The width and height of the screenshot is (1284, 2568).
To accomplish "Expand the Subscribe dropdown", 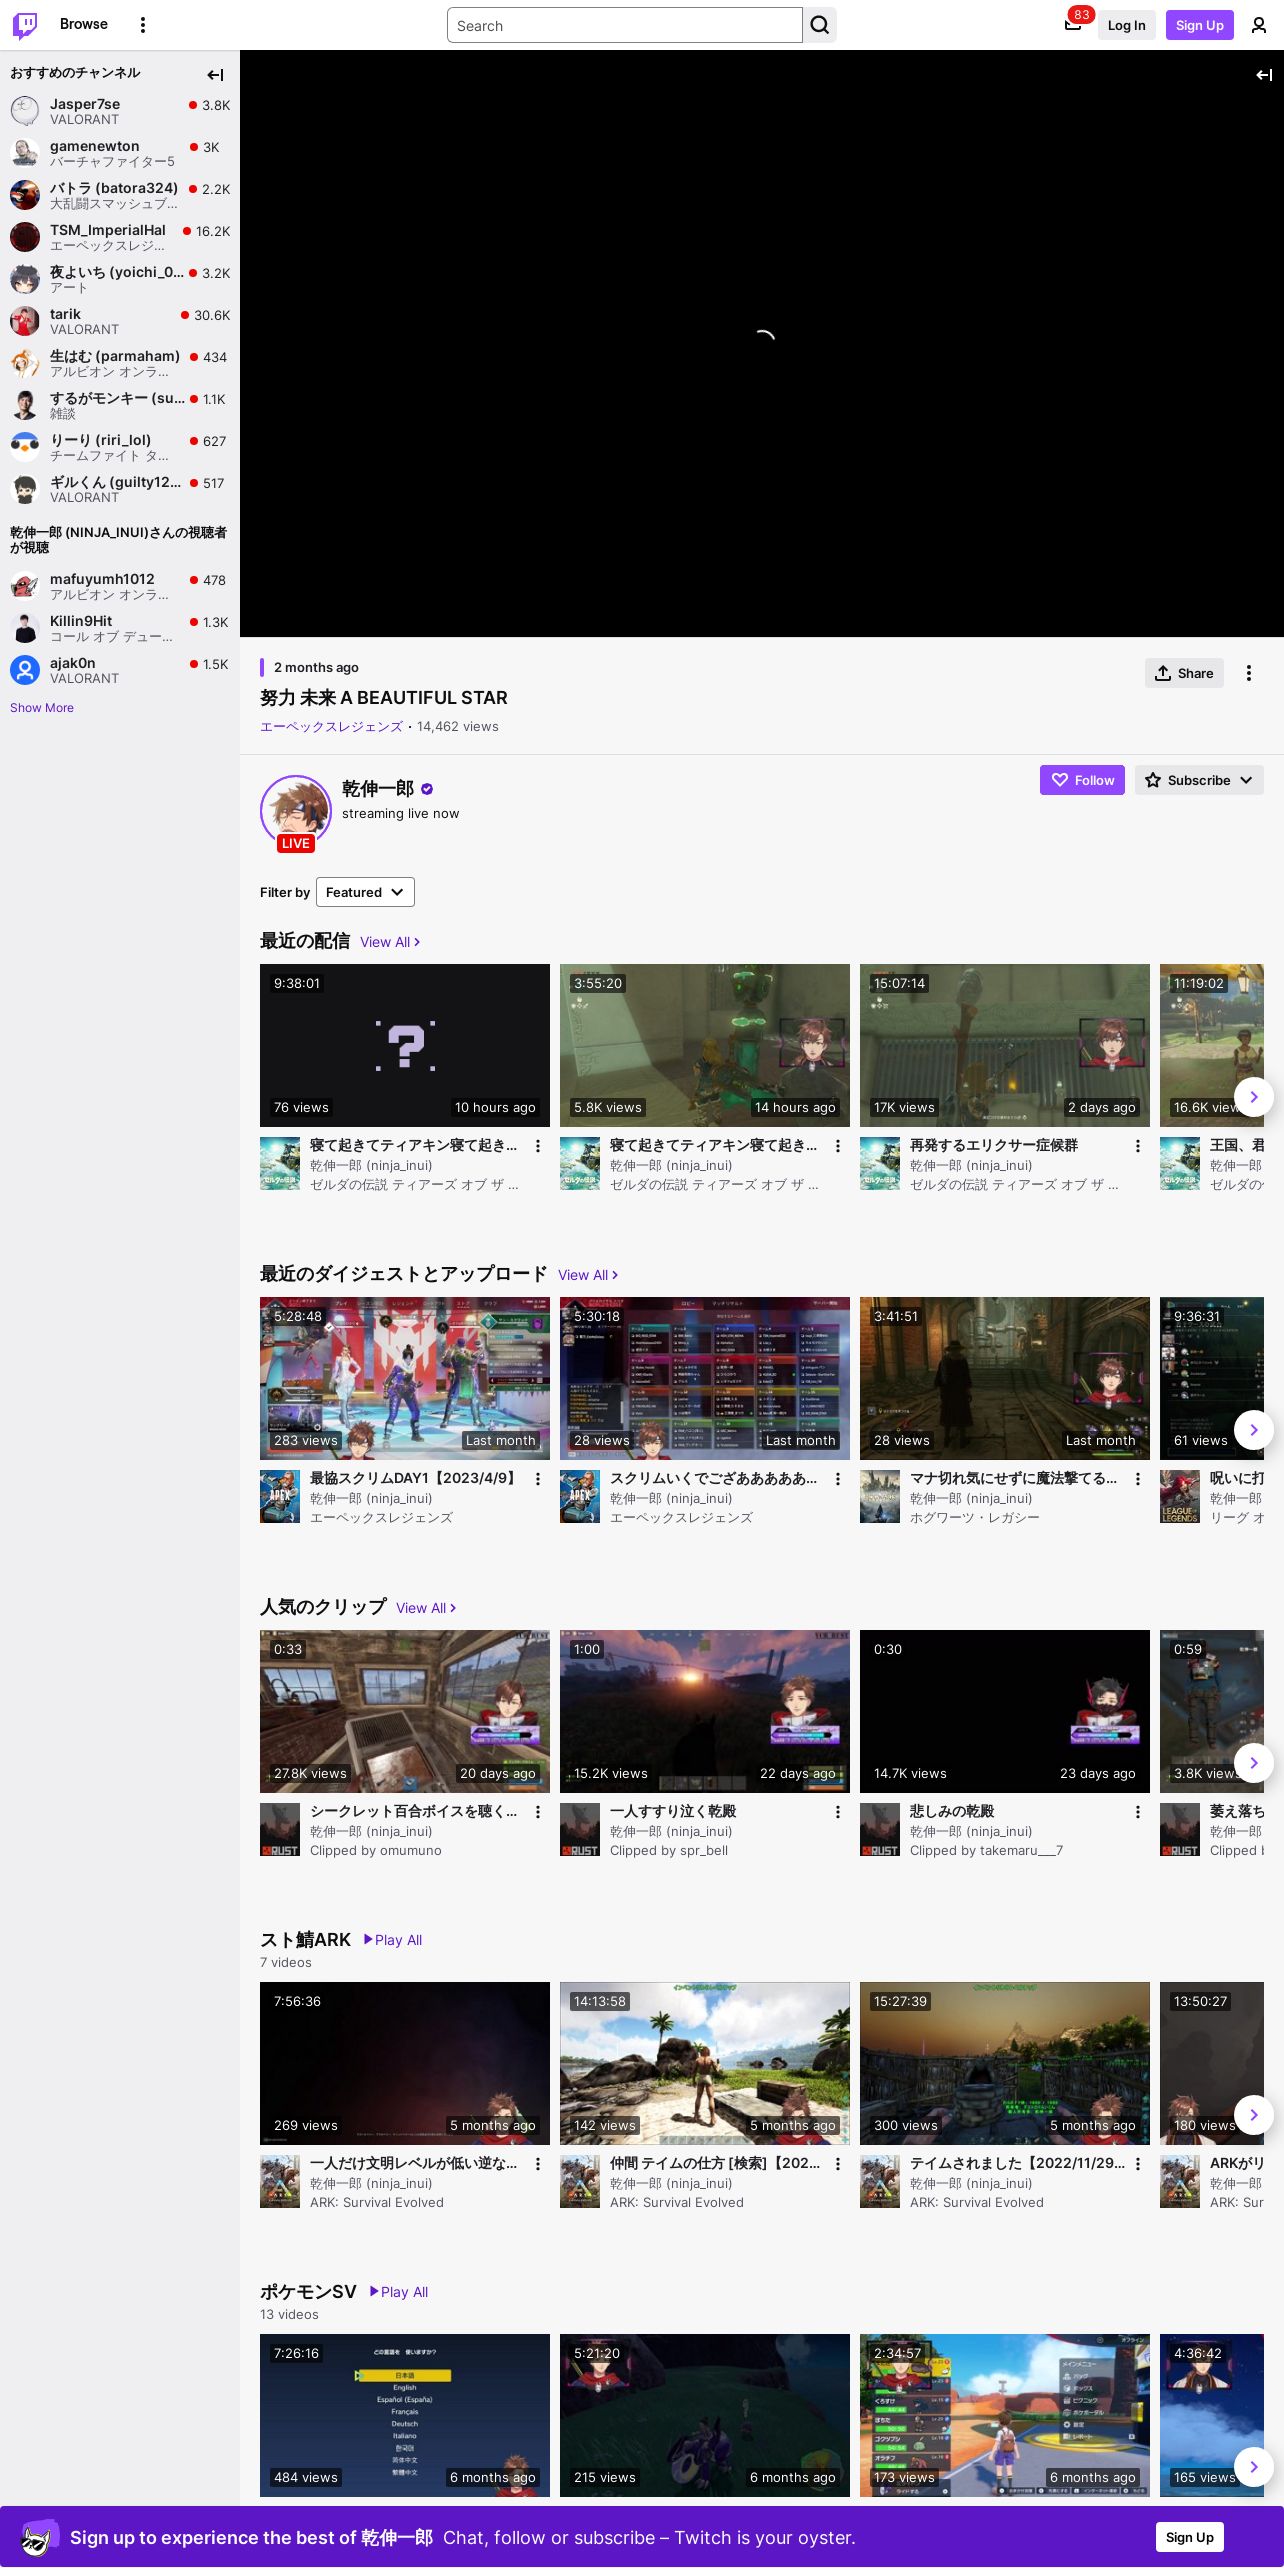I will point(1199,780).
